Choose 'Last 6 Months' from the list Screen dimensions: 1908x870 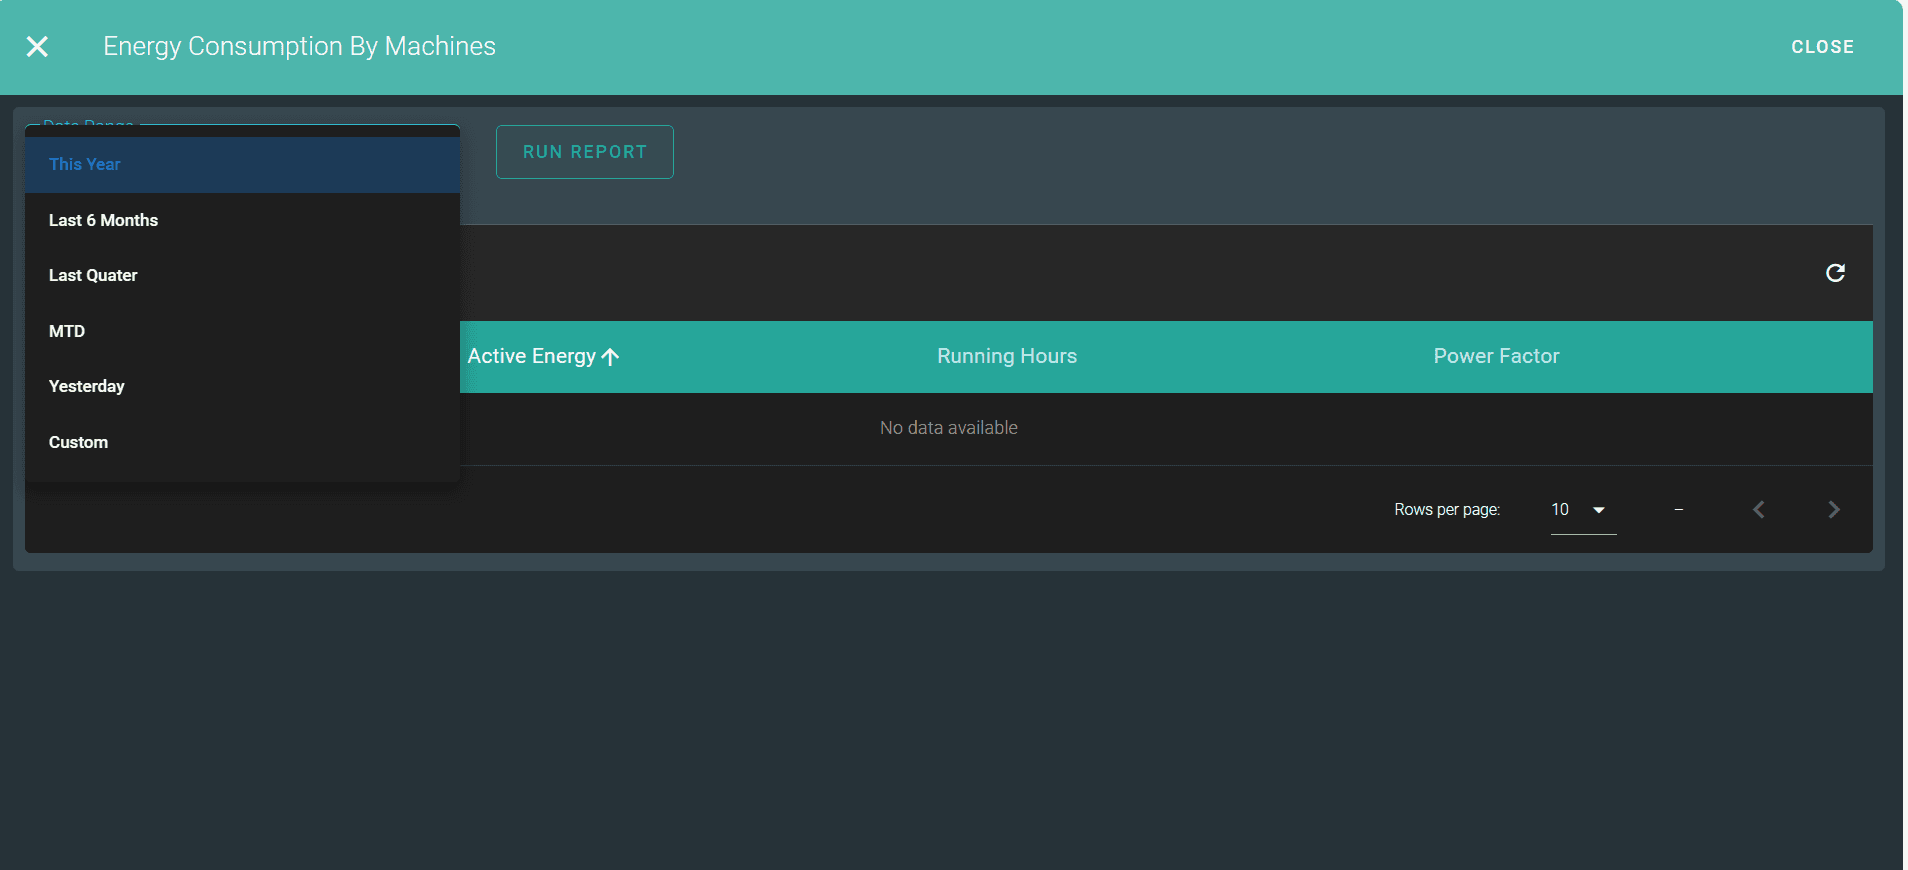[242, 220]
